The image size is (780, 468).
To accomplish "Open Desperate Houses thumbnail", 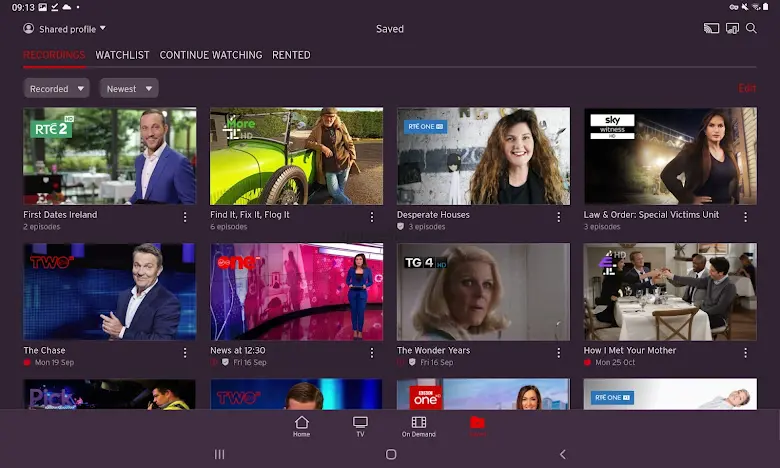I will [484, 156].
